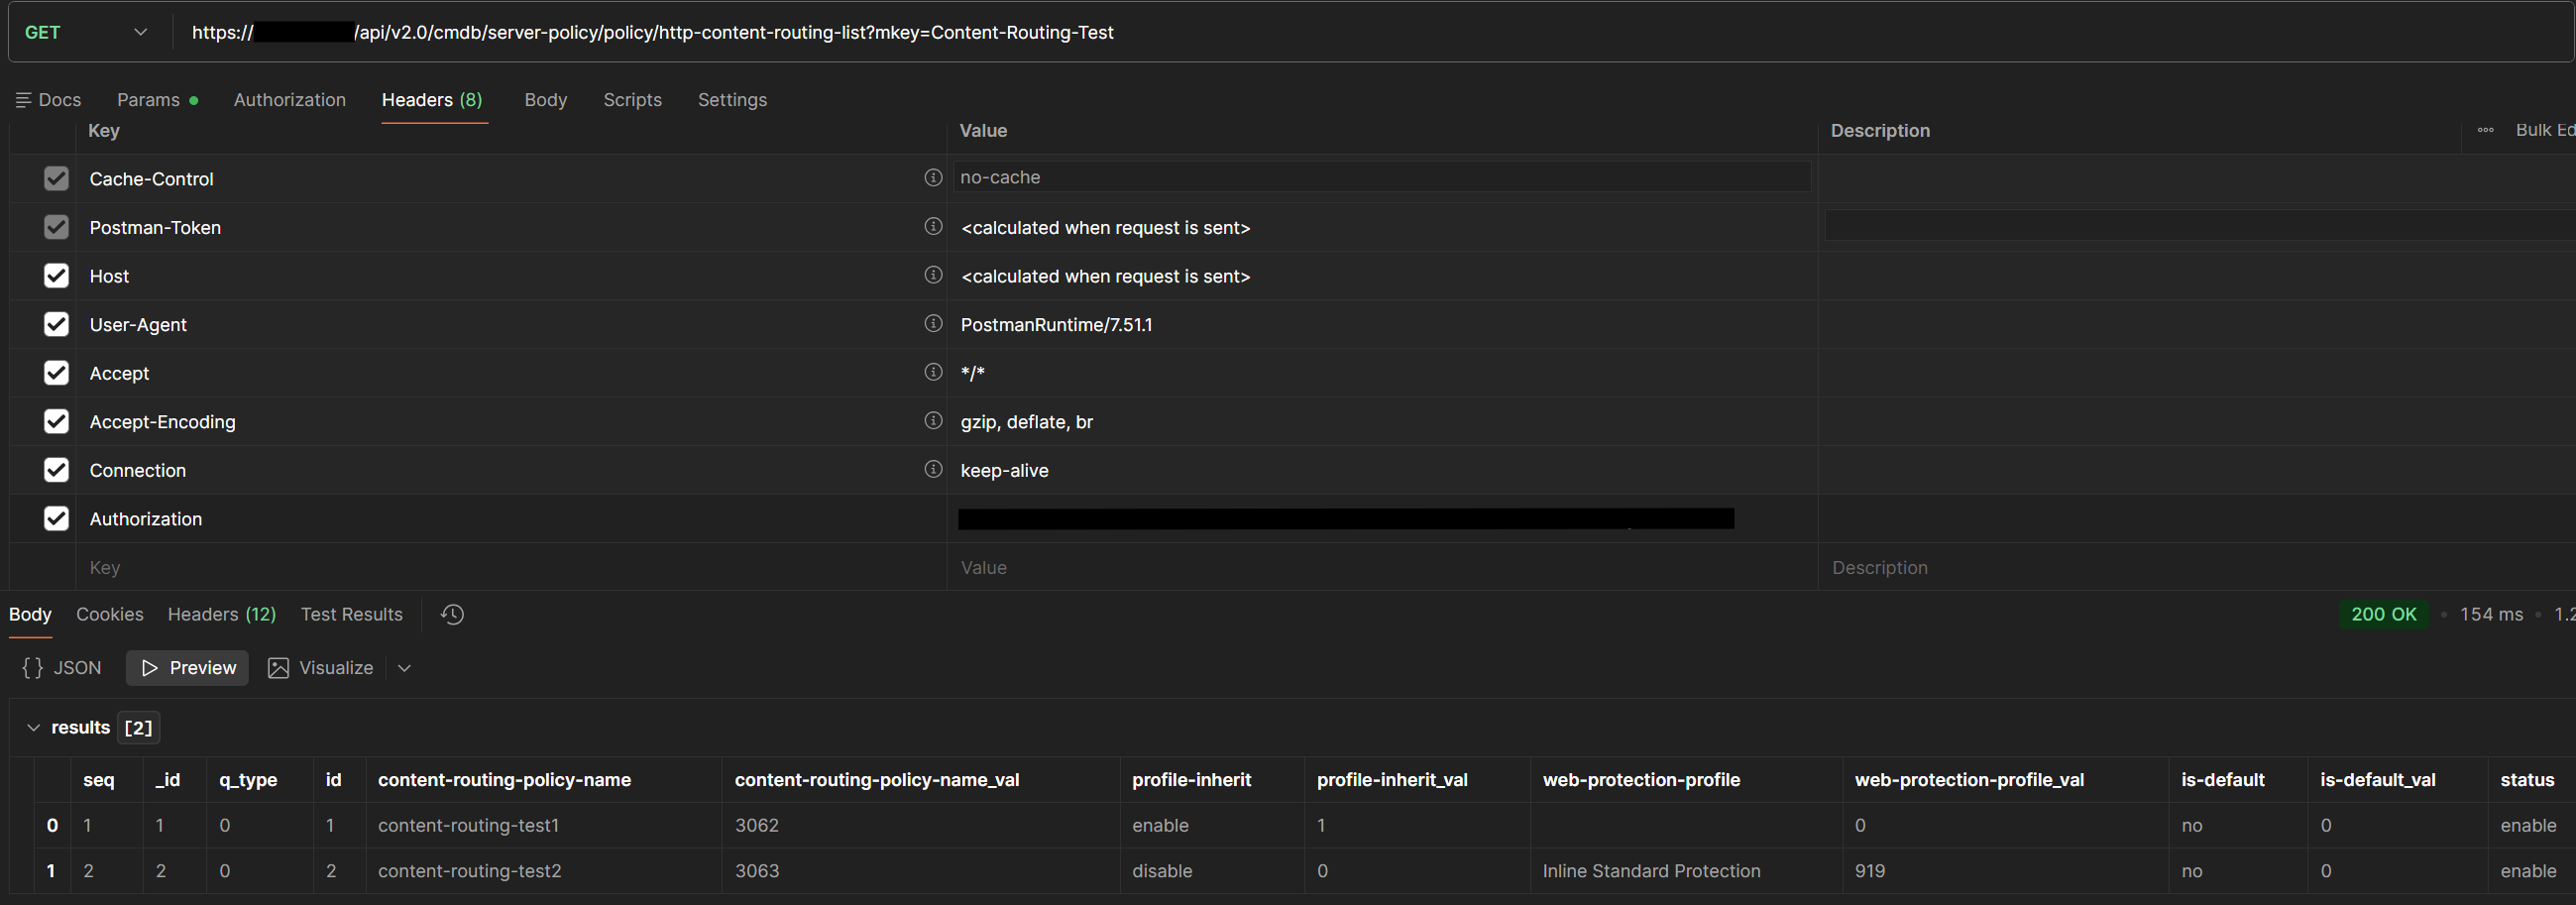This screenshot has width=2576, height=905.
Task: Click the status column header
Action: click(x=2527, y=780)
